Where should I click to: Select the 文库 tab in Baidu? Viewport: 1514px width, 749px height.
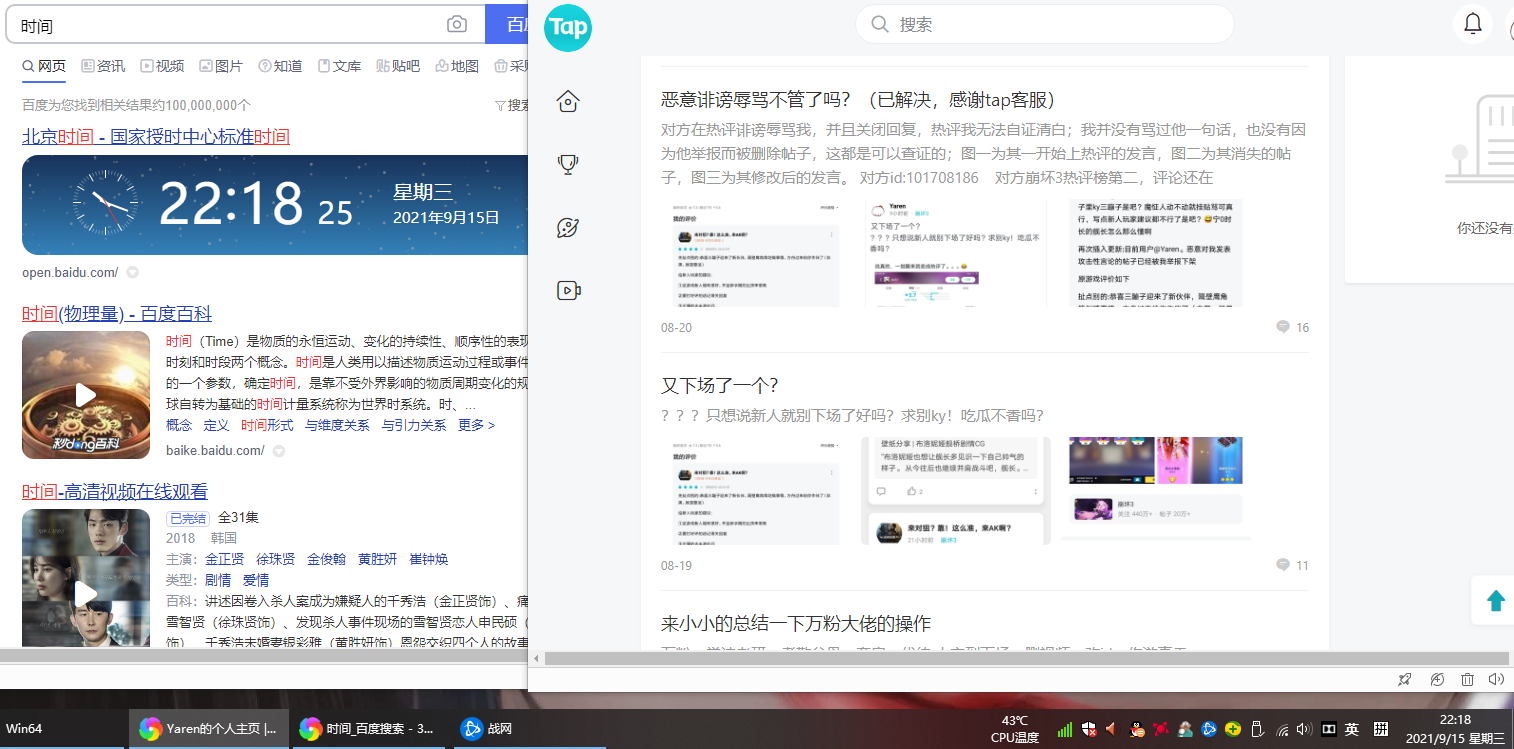tap(339, 66)
